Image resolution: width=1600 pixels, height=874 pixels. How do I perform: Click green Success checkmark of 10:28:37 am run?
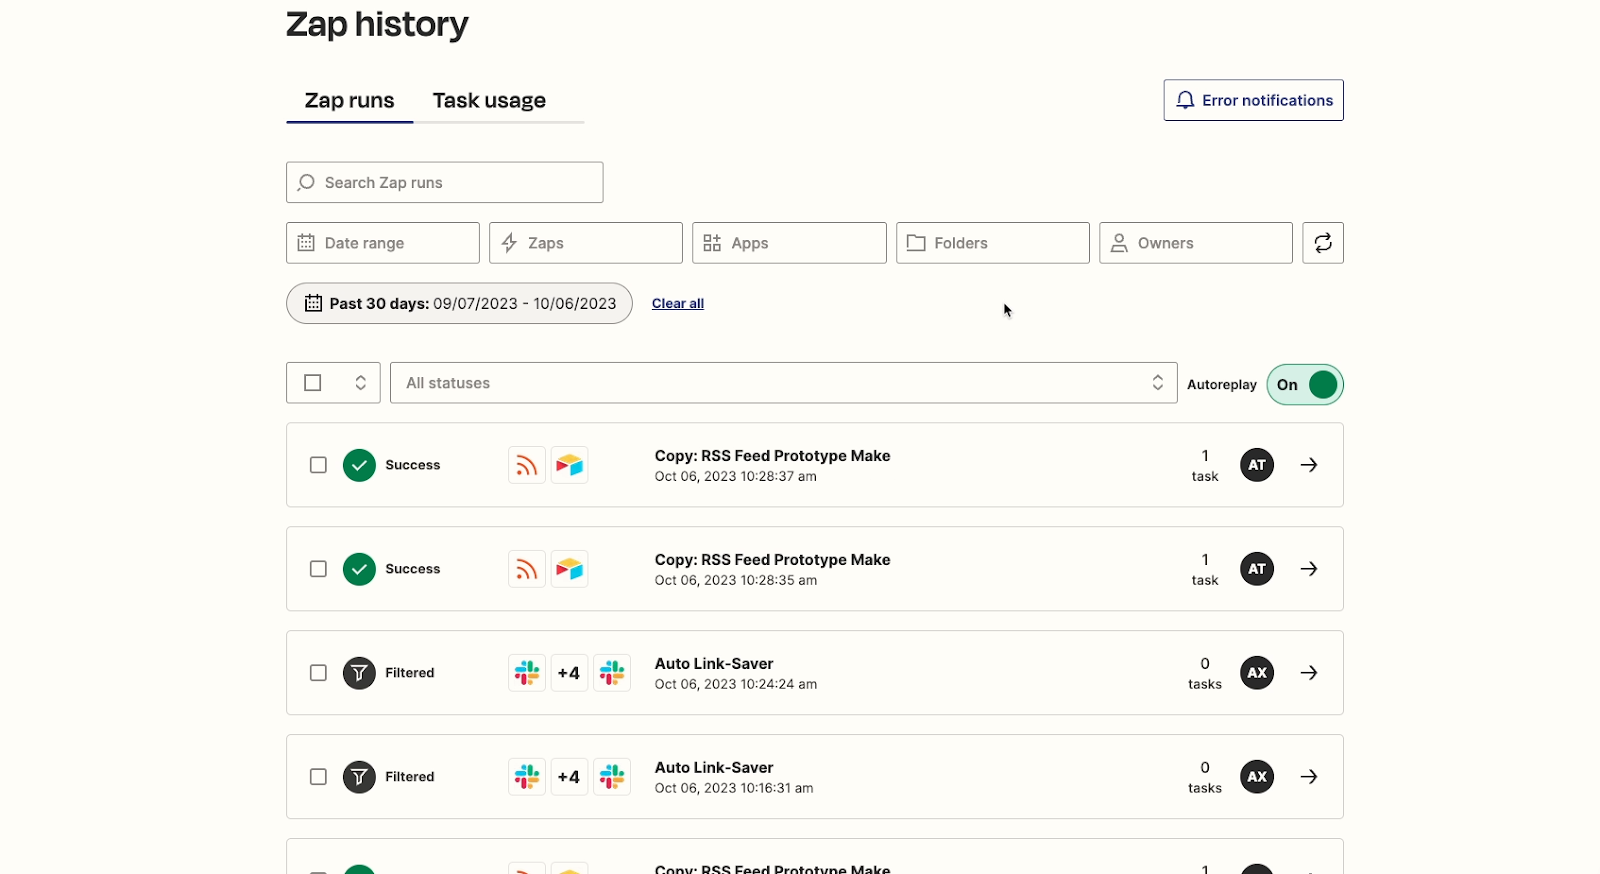pyautogui.click(x=359, y=465)
